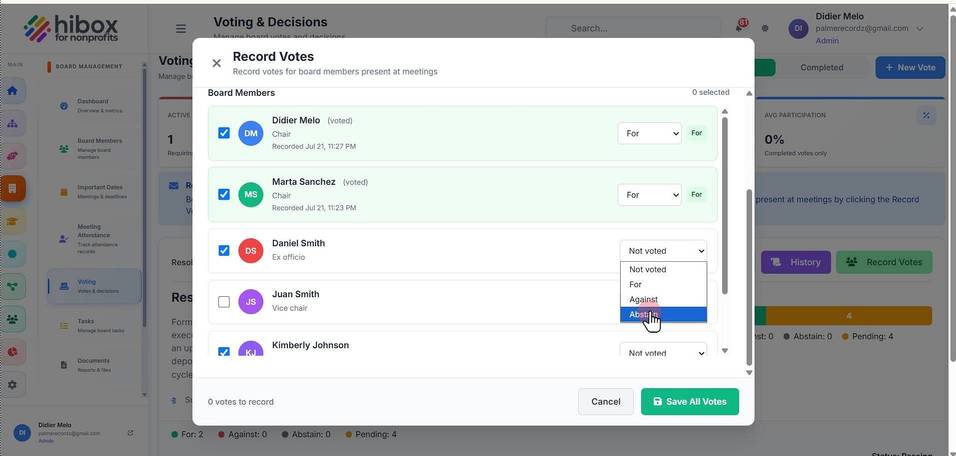Switch to the Completed tab
This screenshot has height=456, width=956.
tap(821, 68)
